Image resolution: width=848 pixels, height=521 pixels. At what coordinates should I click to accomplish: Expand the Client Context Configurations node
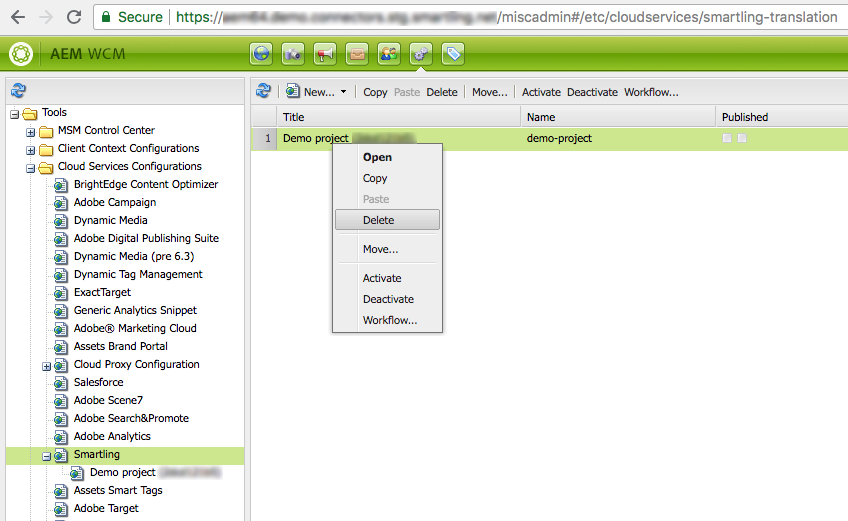pos(31,150)
